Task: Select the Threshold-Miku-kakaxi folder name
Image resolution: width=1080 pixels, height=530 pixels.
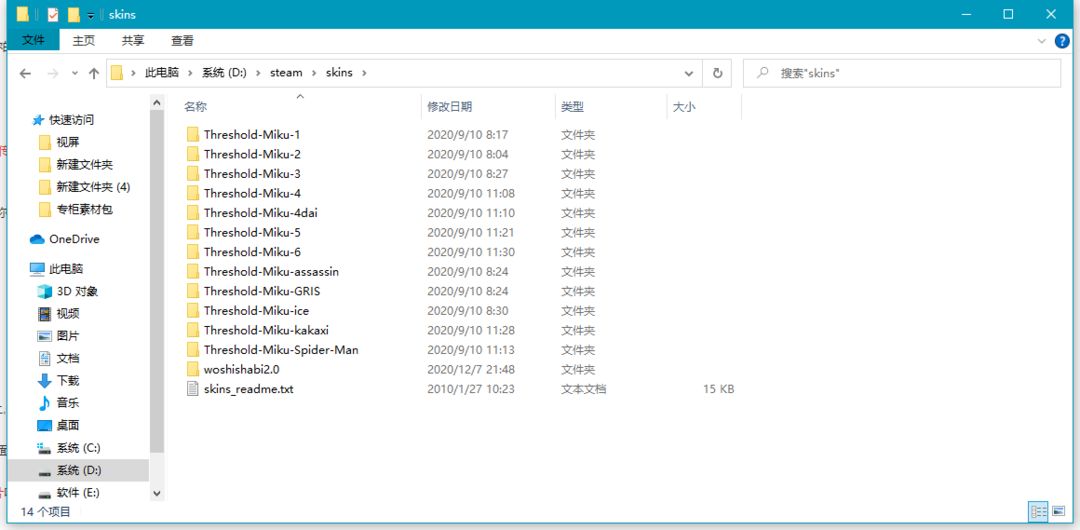Action: 266,330
